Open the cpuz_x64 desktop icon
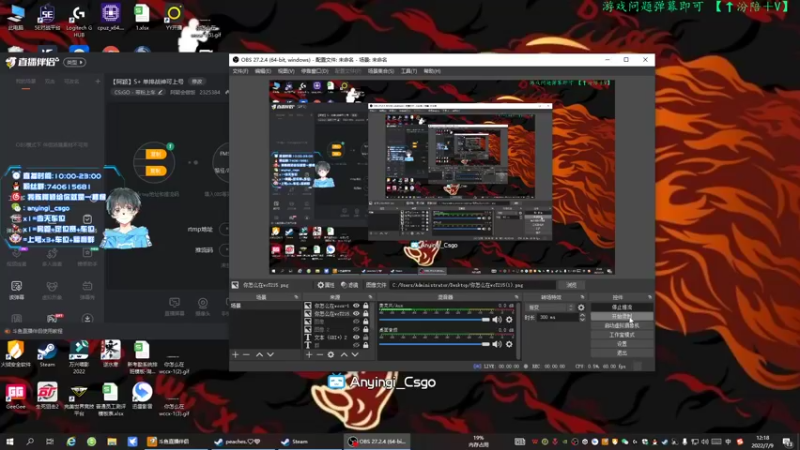800x450 pixels. coord(110,18)
